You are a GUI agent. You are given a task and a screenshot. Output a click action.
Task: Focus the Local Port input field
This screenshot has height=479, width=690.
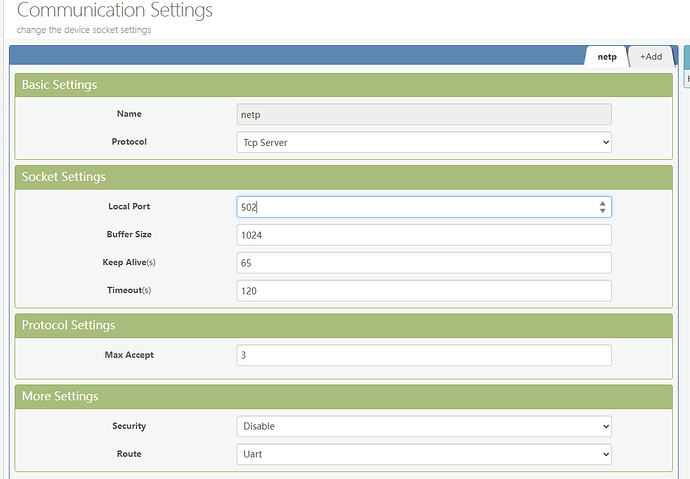[x=415, y=207]
